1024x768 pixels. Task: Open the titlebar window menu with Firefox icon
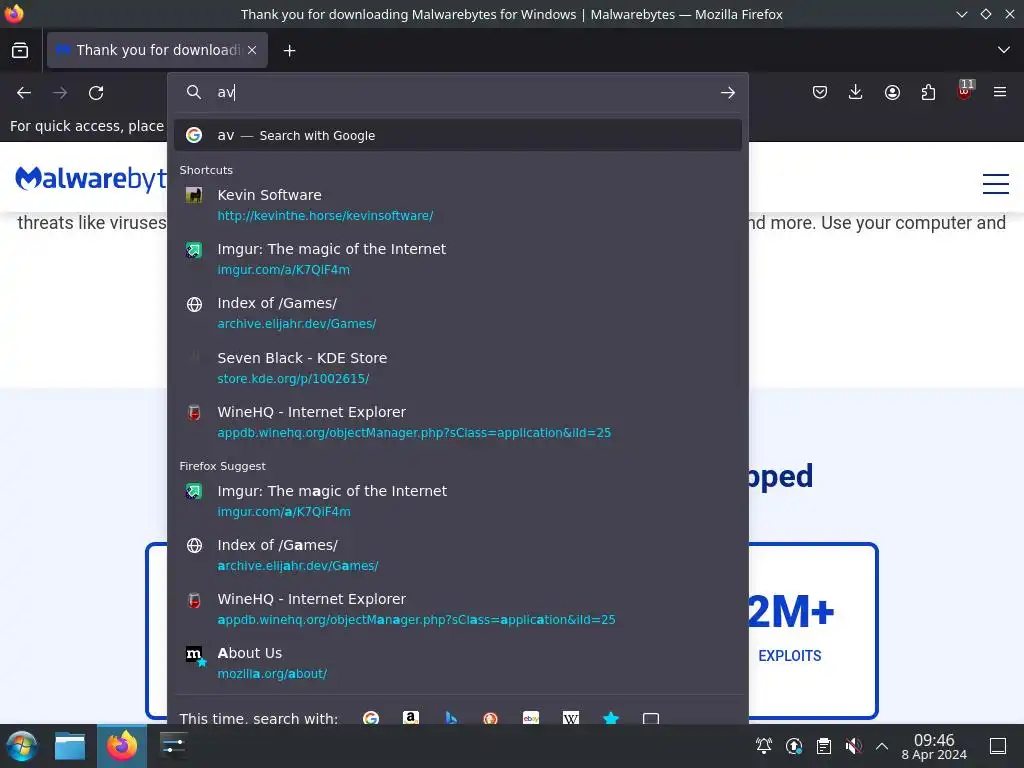(x=14, y=14)
